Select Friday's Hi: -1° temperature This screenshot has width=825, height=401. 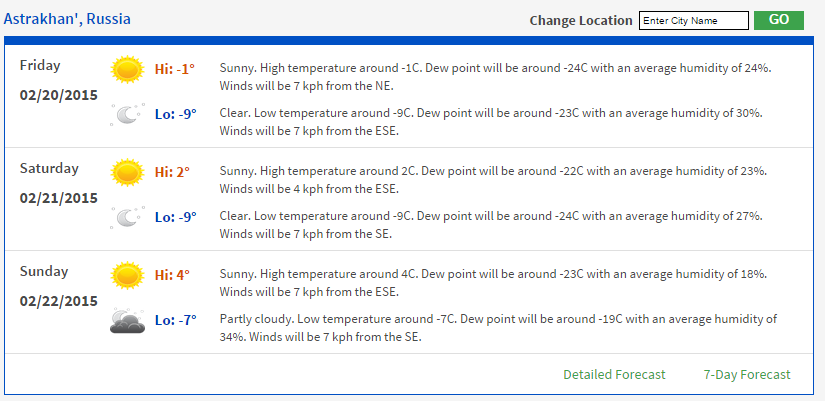coord(175,69)
